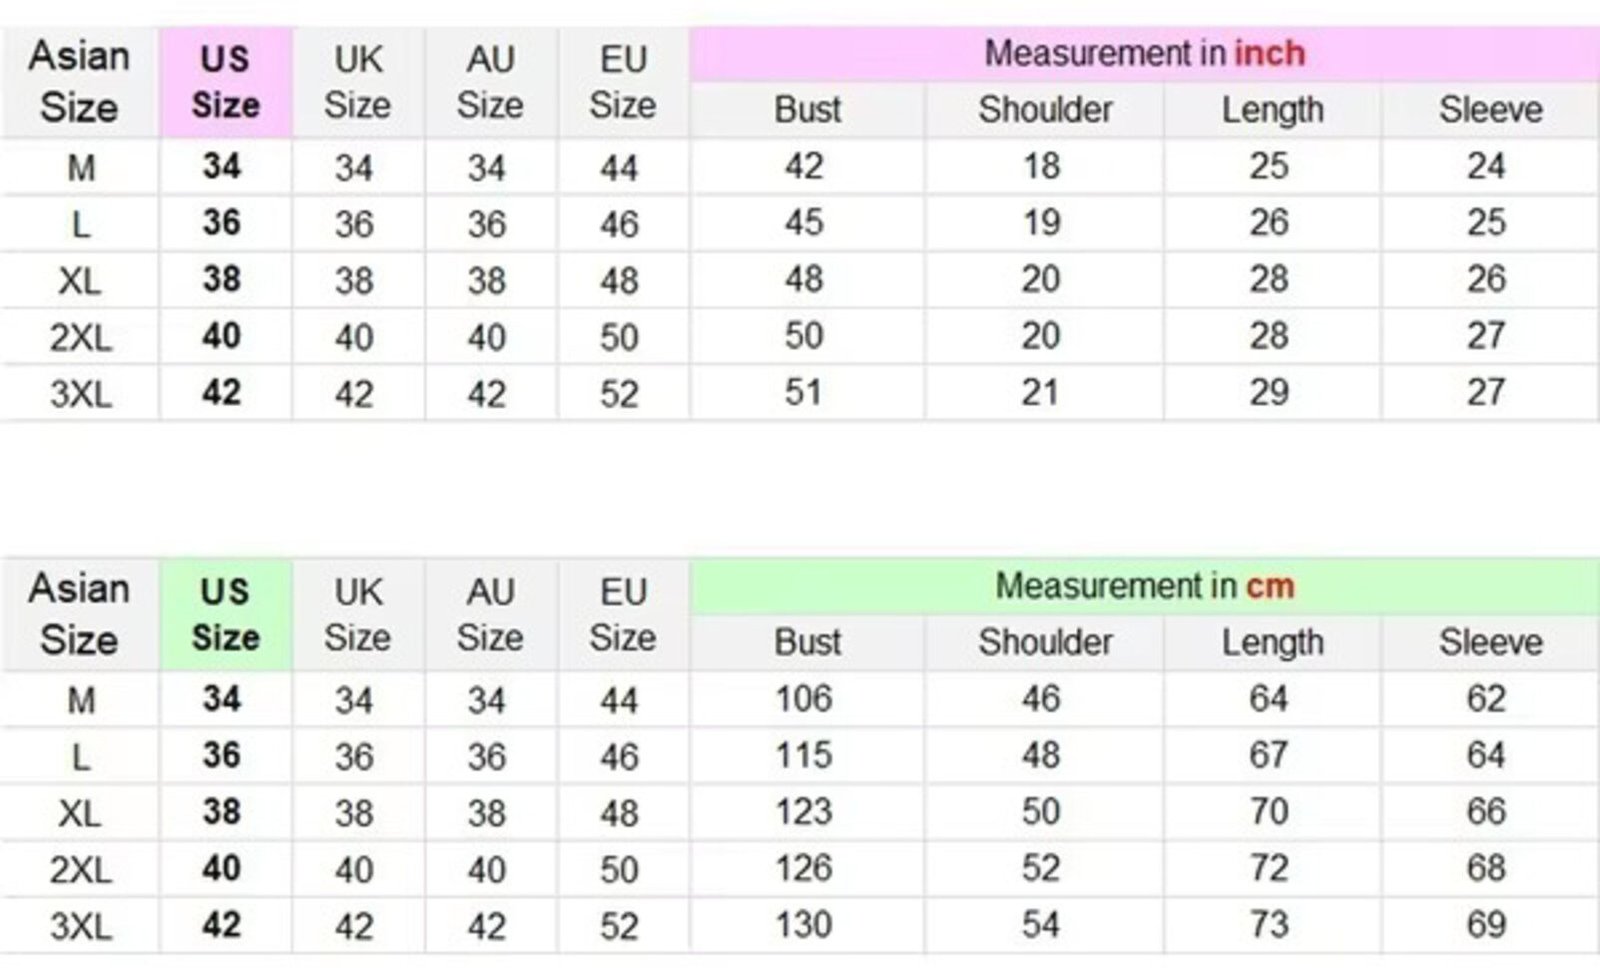Click the green US Size header

[225, 615]
